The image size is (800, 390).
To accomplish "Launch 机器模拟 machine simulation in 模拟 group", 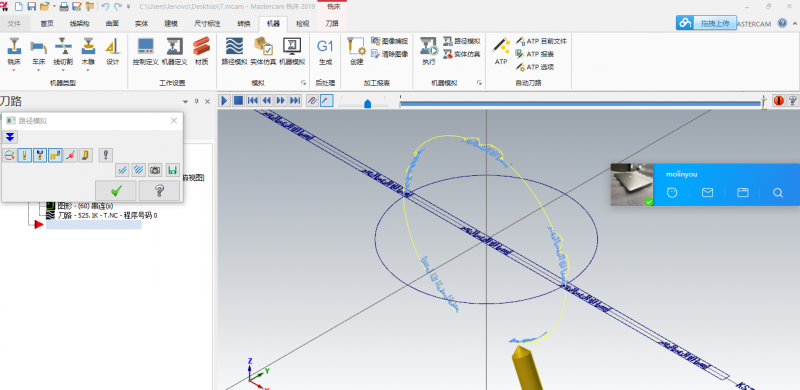I will point(292,51).
